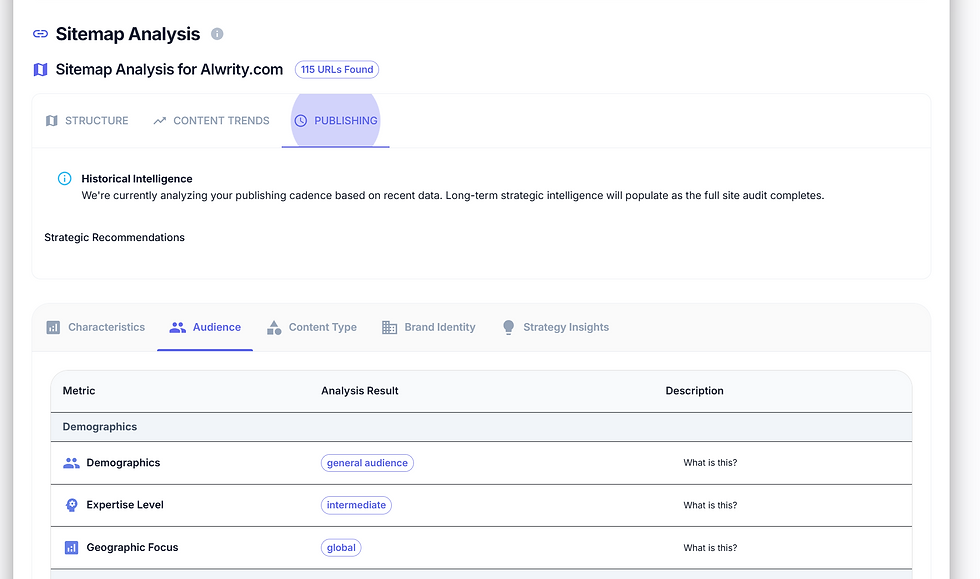Click What is this? for Geographic Focus
The image size is (980, 579).
(x=710, y=548)
